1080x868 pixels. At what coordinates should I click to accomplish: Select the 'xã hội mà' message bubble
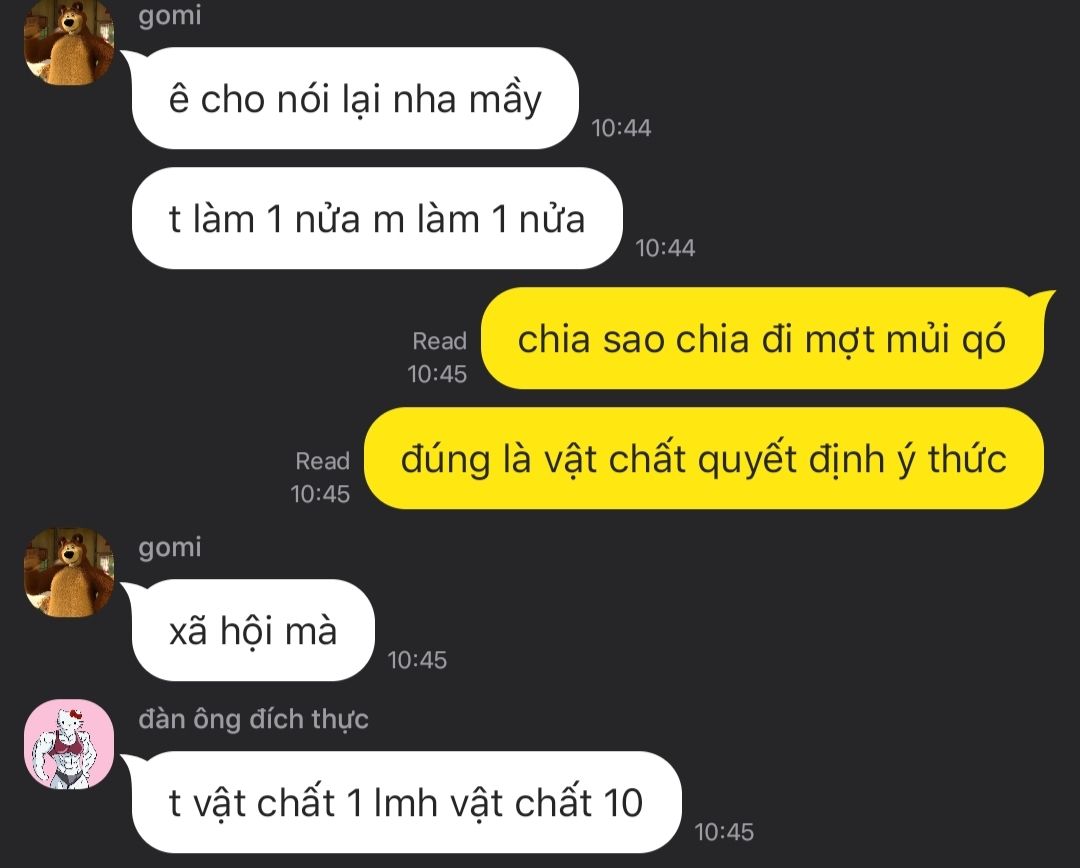[x=253, y=630]
